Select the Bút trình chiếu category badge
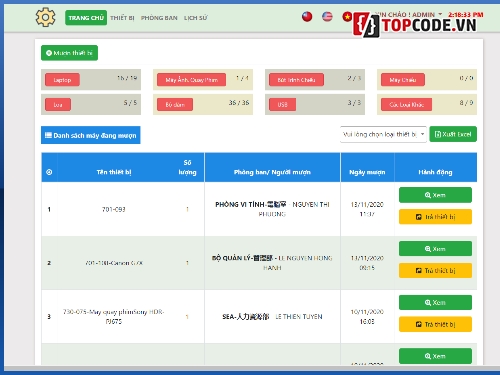This screenshot has height=375, width=500. [296, 80]
